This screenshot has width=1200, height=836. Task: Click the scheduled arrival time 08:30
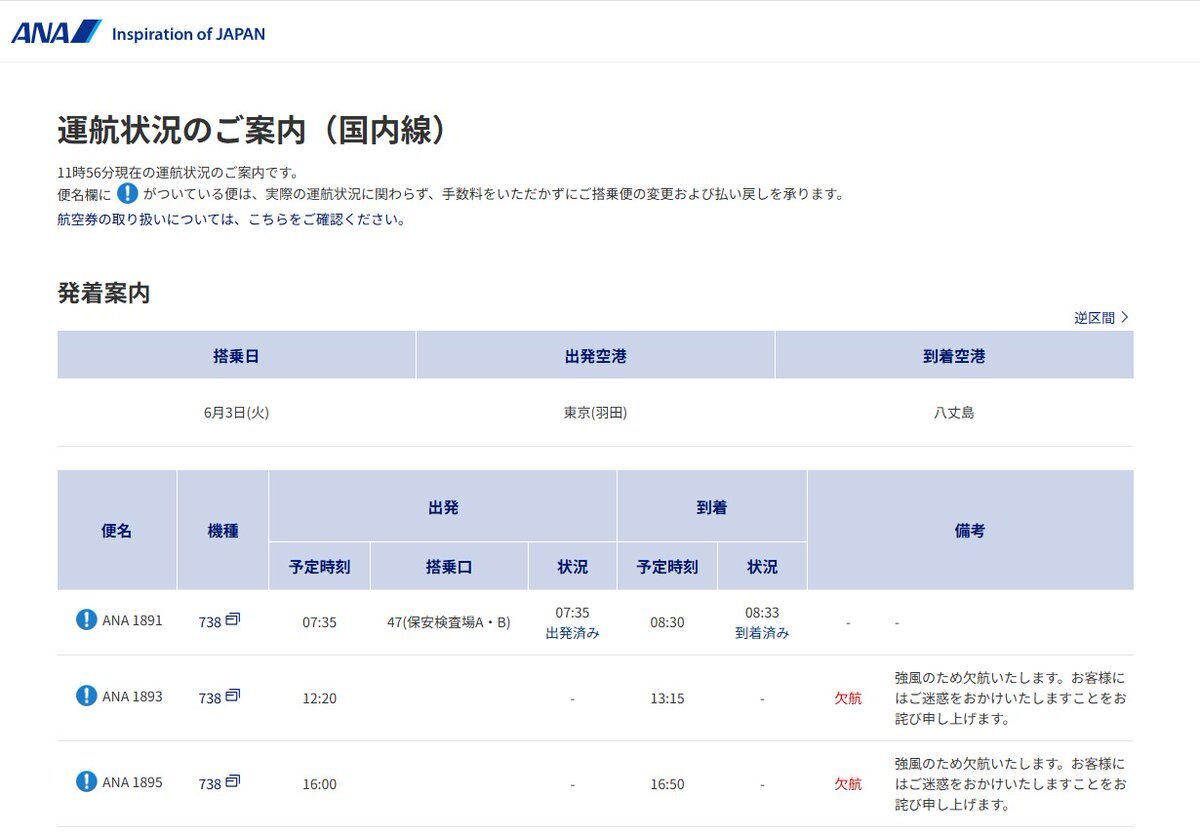667,622
